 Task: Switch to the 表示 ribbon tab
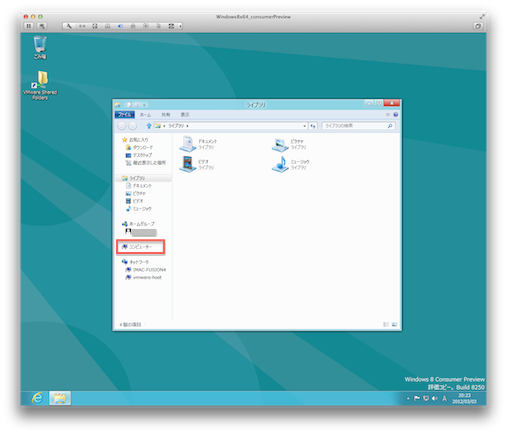click(x=185, y=115)
